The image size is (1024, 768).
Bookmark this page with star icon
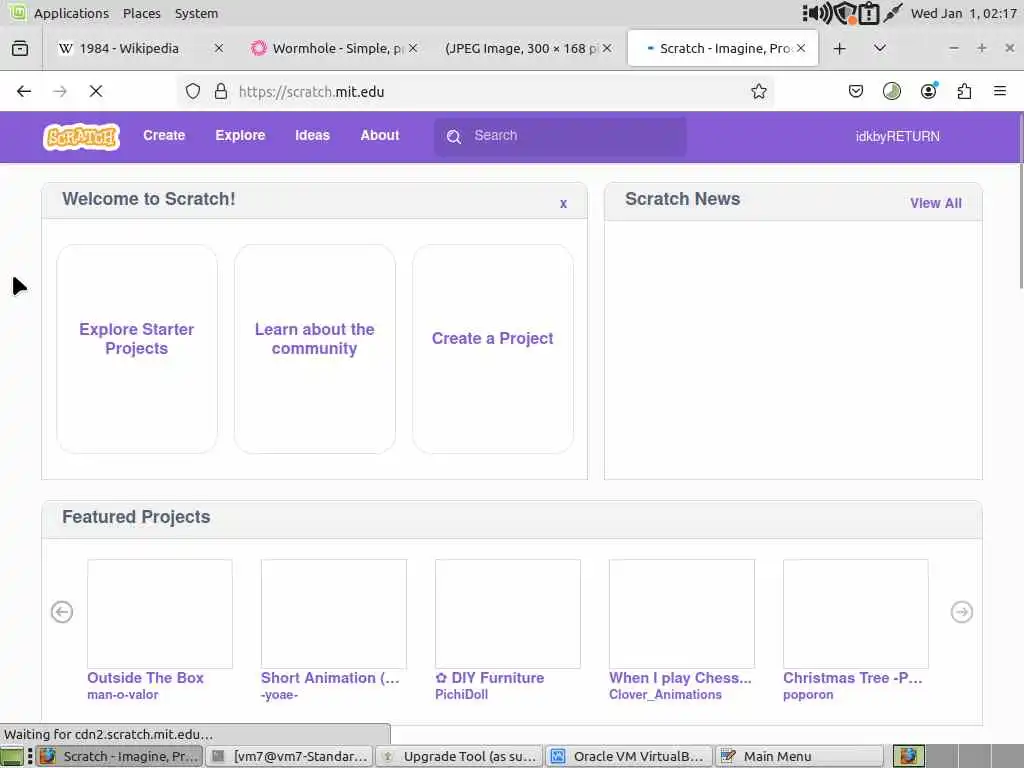758,91
